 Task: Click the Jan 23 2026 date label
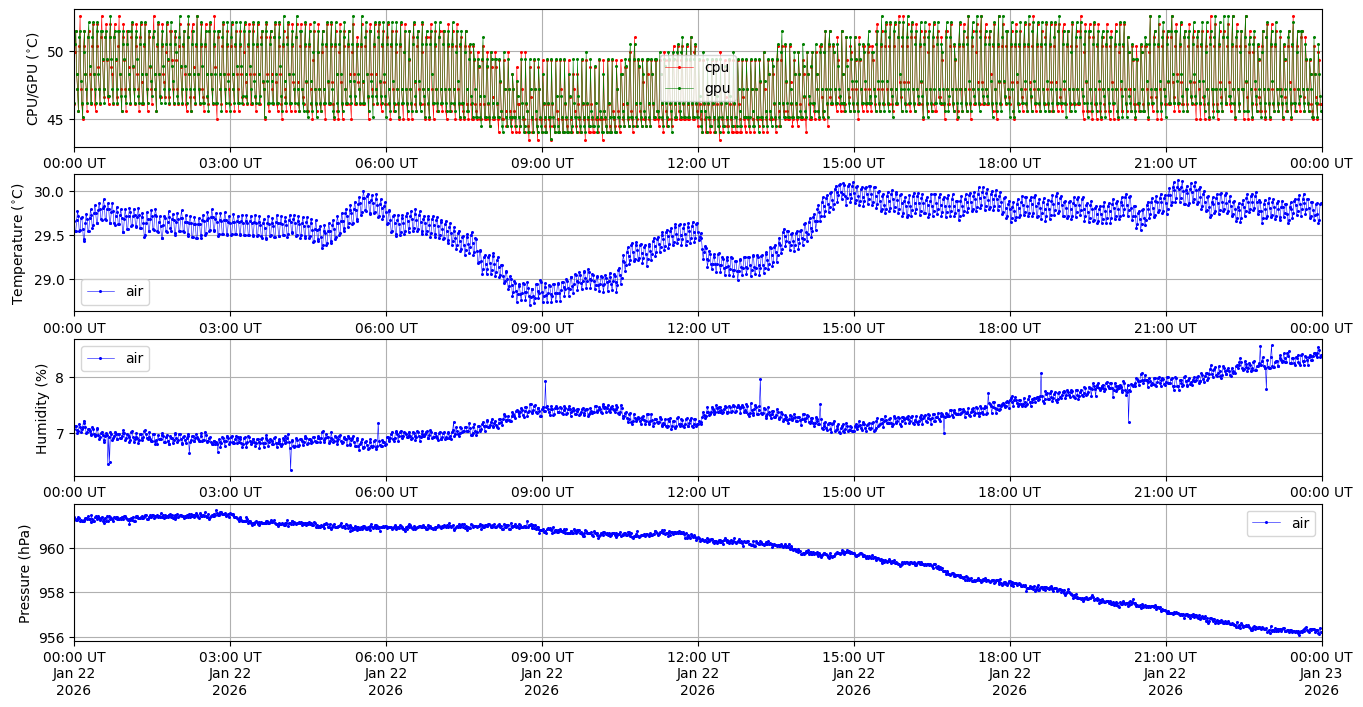(1321, 673)
